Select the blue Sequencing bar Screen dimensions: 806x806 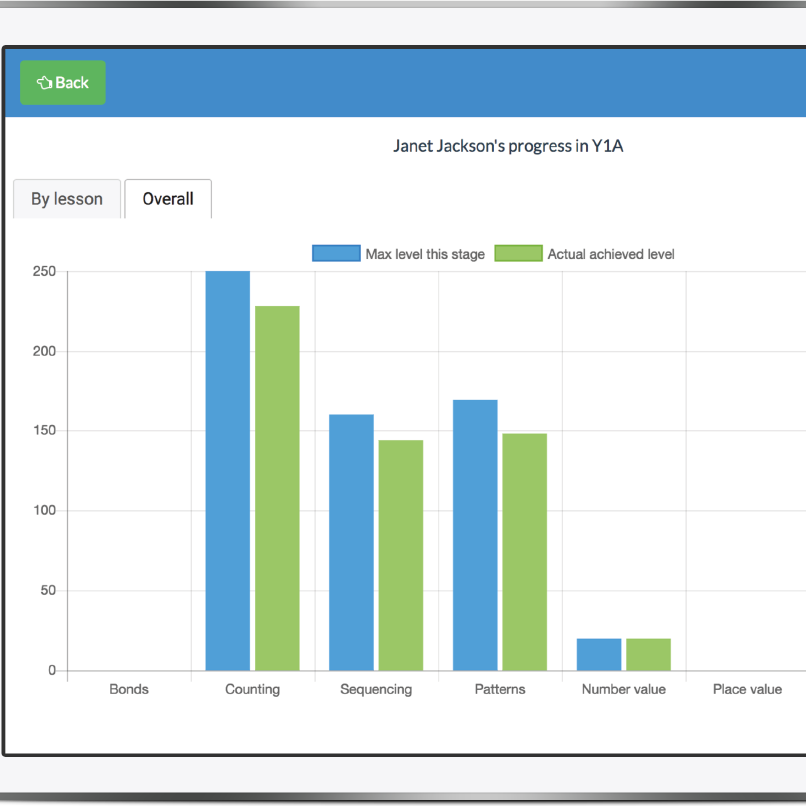(x=351, y=542)
